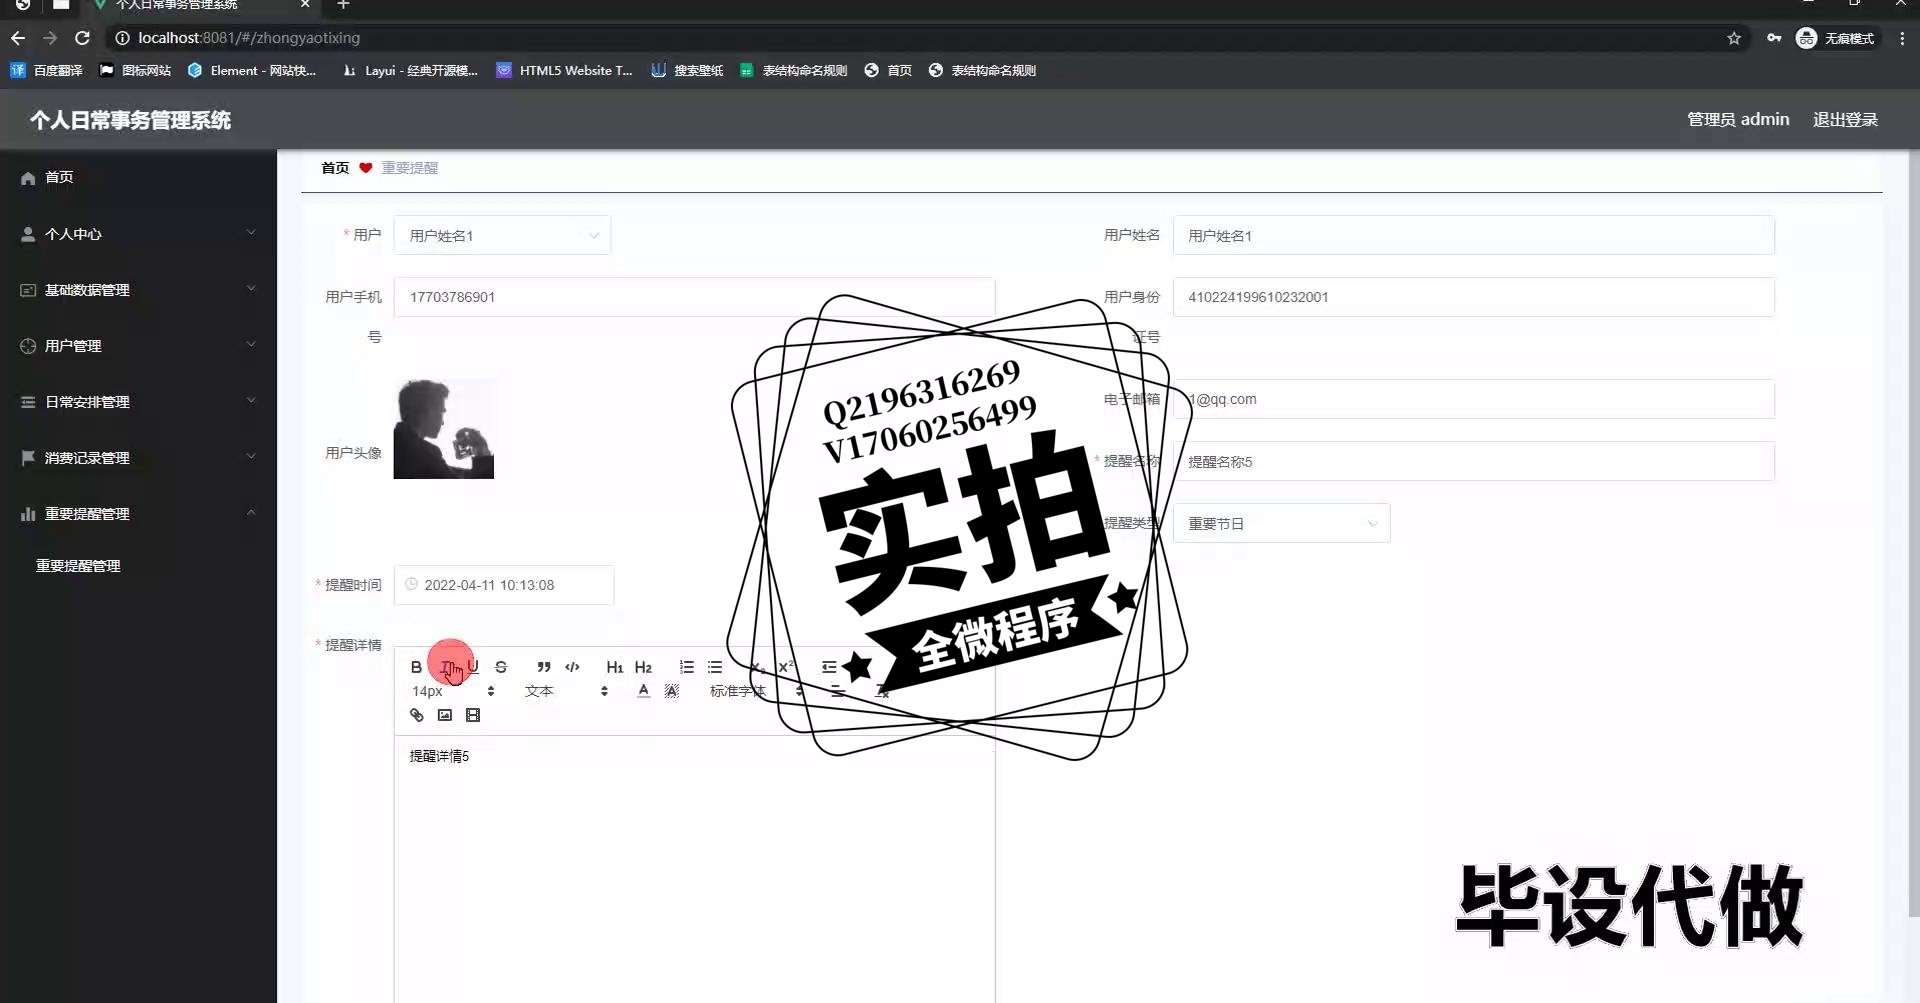Open 百度翻译 bookmark
This screenshot has width=1920, height=1003.
click(47, 70)
